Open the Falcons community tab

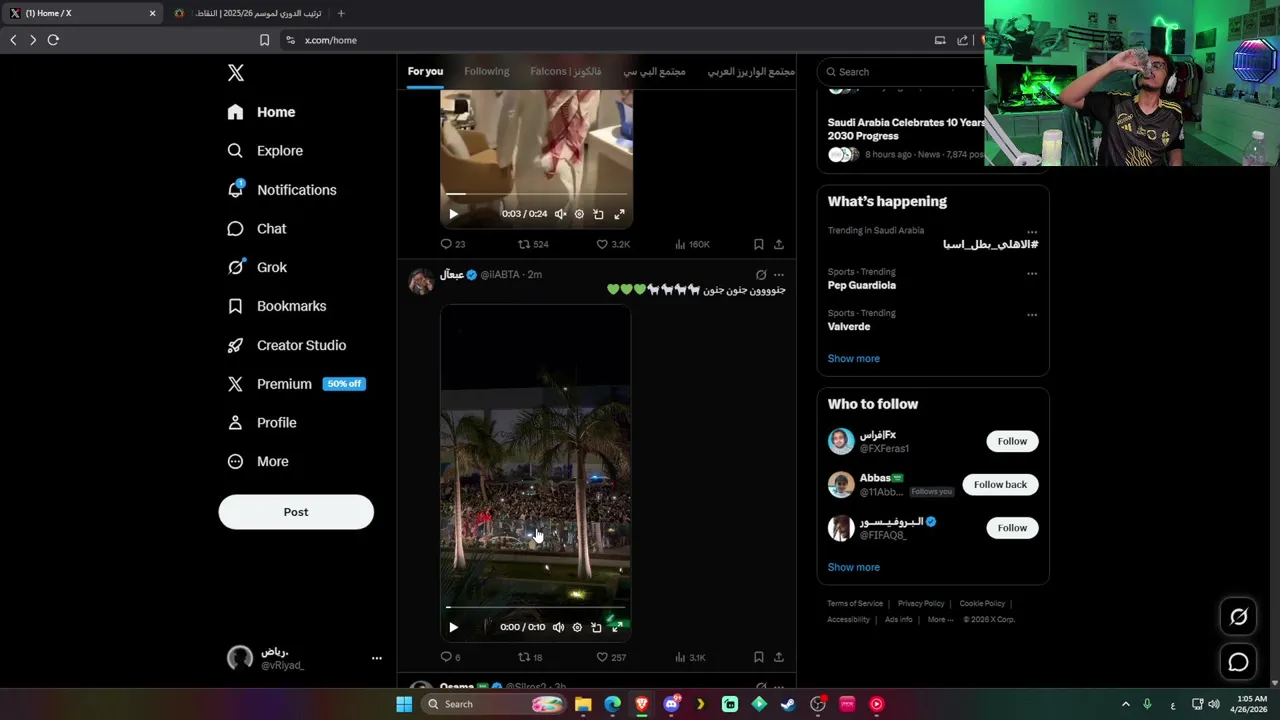(x=566, y=72)
